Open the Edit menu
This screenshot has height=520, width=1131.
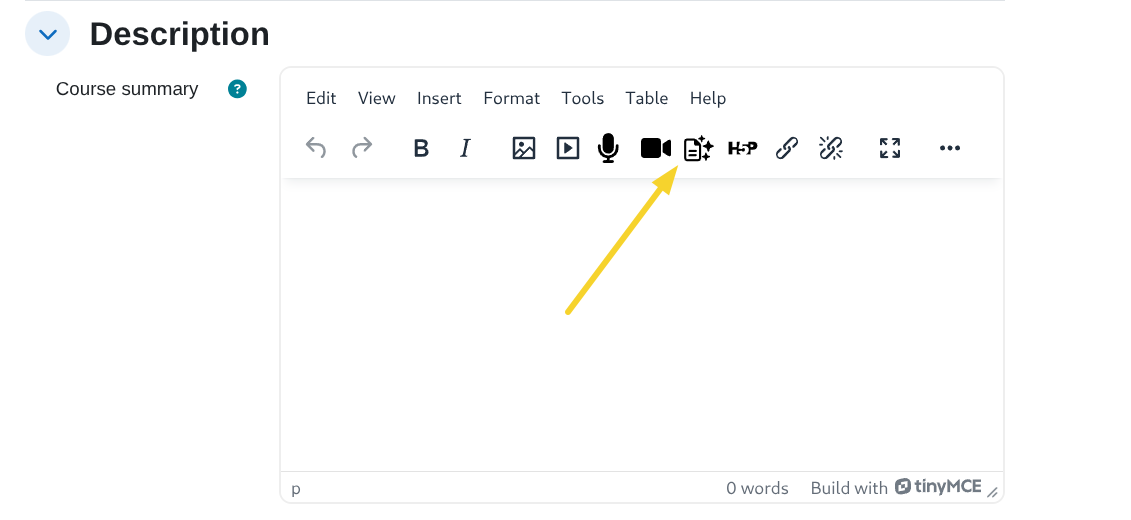(x=321, y=98)
